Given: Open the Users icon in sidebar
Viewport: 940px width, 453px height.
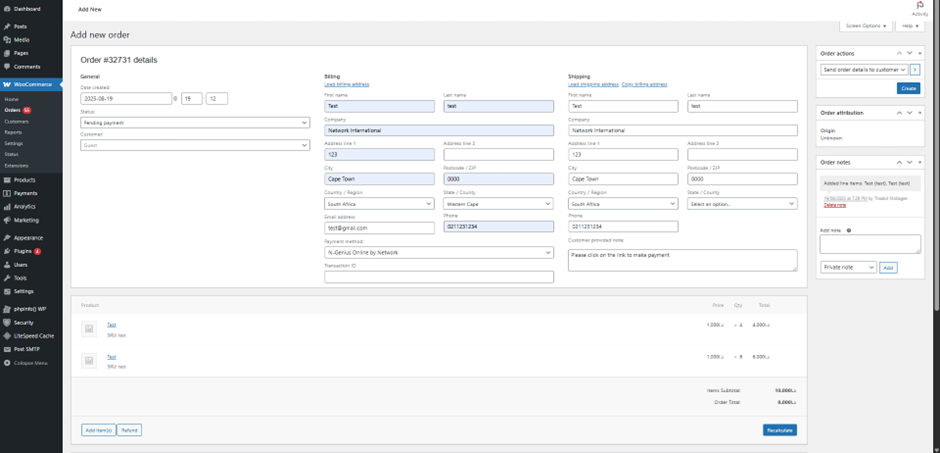Looking at the screenshot, I should pyautogui.click(x=7, y=264).
